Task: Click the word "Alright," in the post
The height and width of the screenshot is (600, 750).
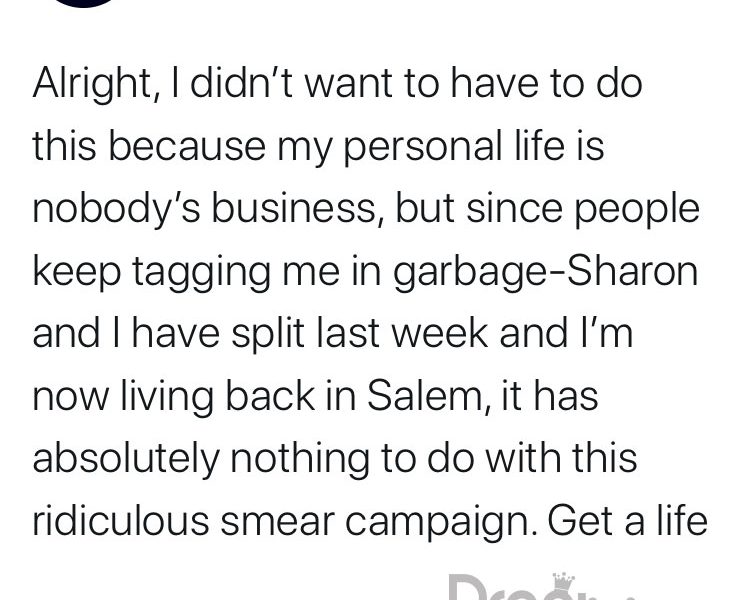Action: (x=93, y=84)
